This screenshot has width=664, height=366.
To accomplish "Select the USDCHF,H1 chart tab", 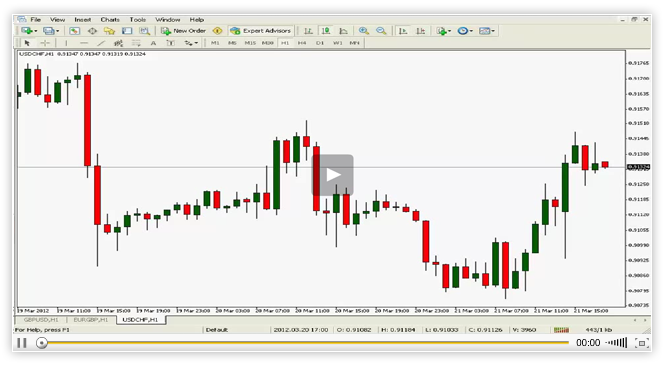I will tap(141, 320).
